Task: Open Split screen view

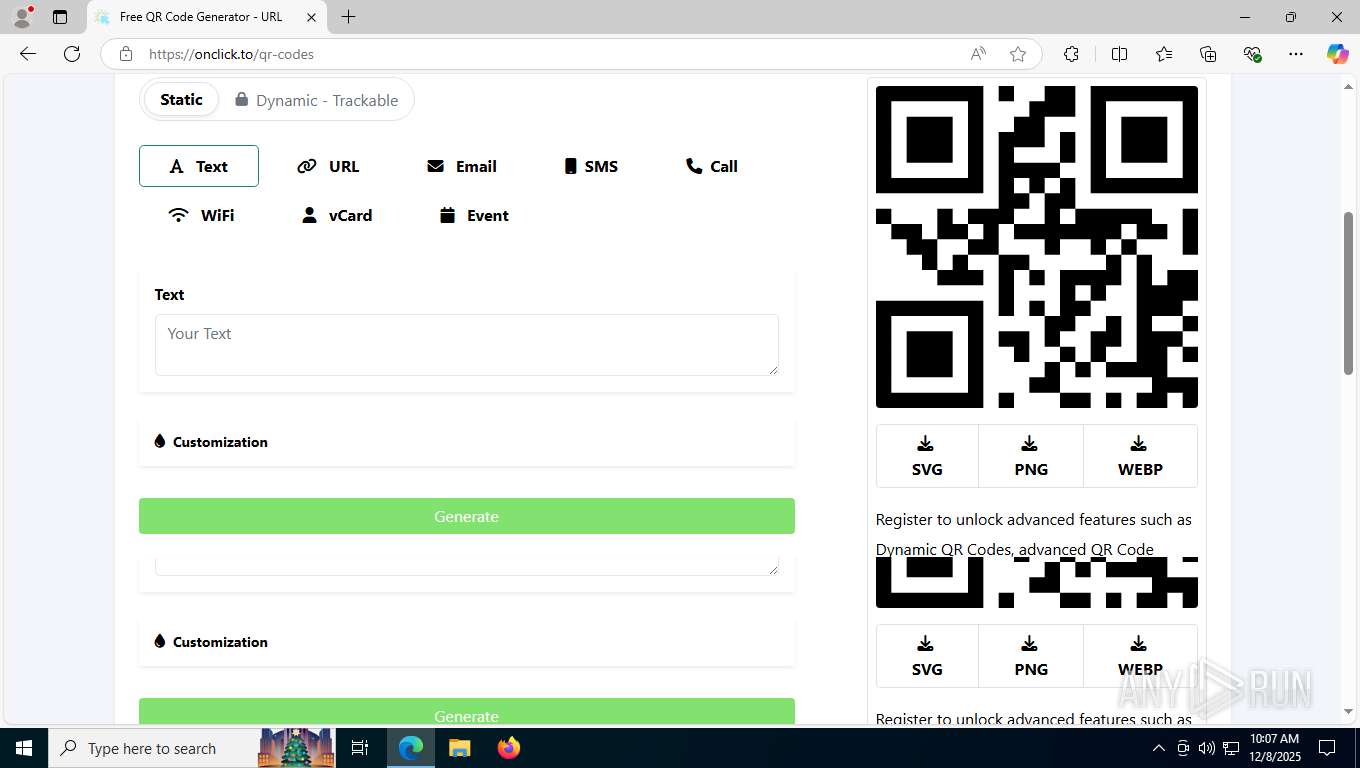Action: (x=1120, y=54)
